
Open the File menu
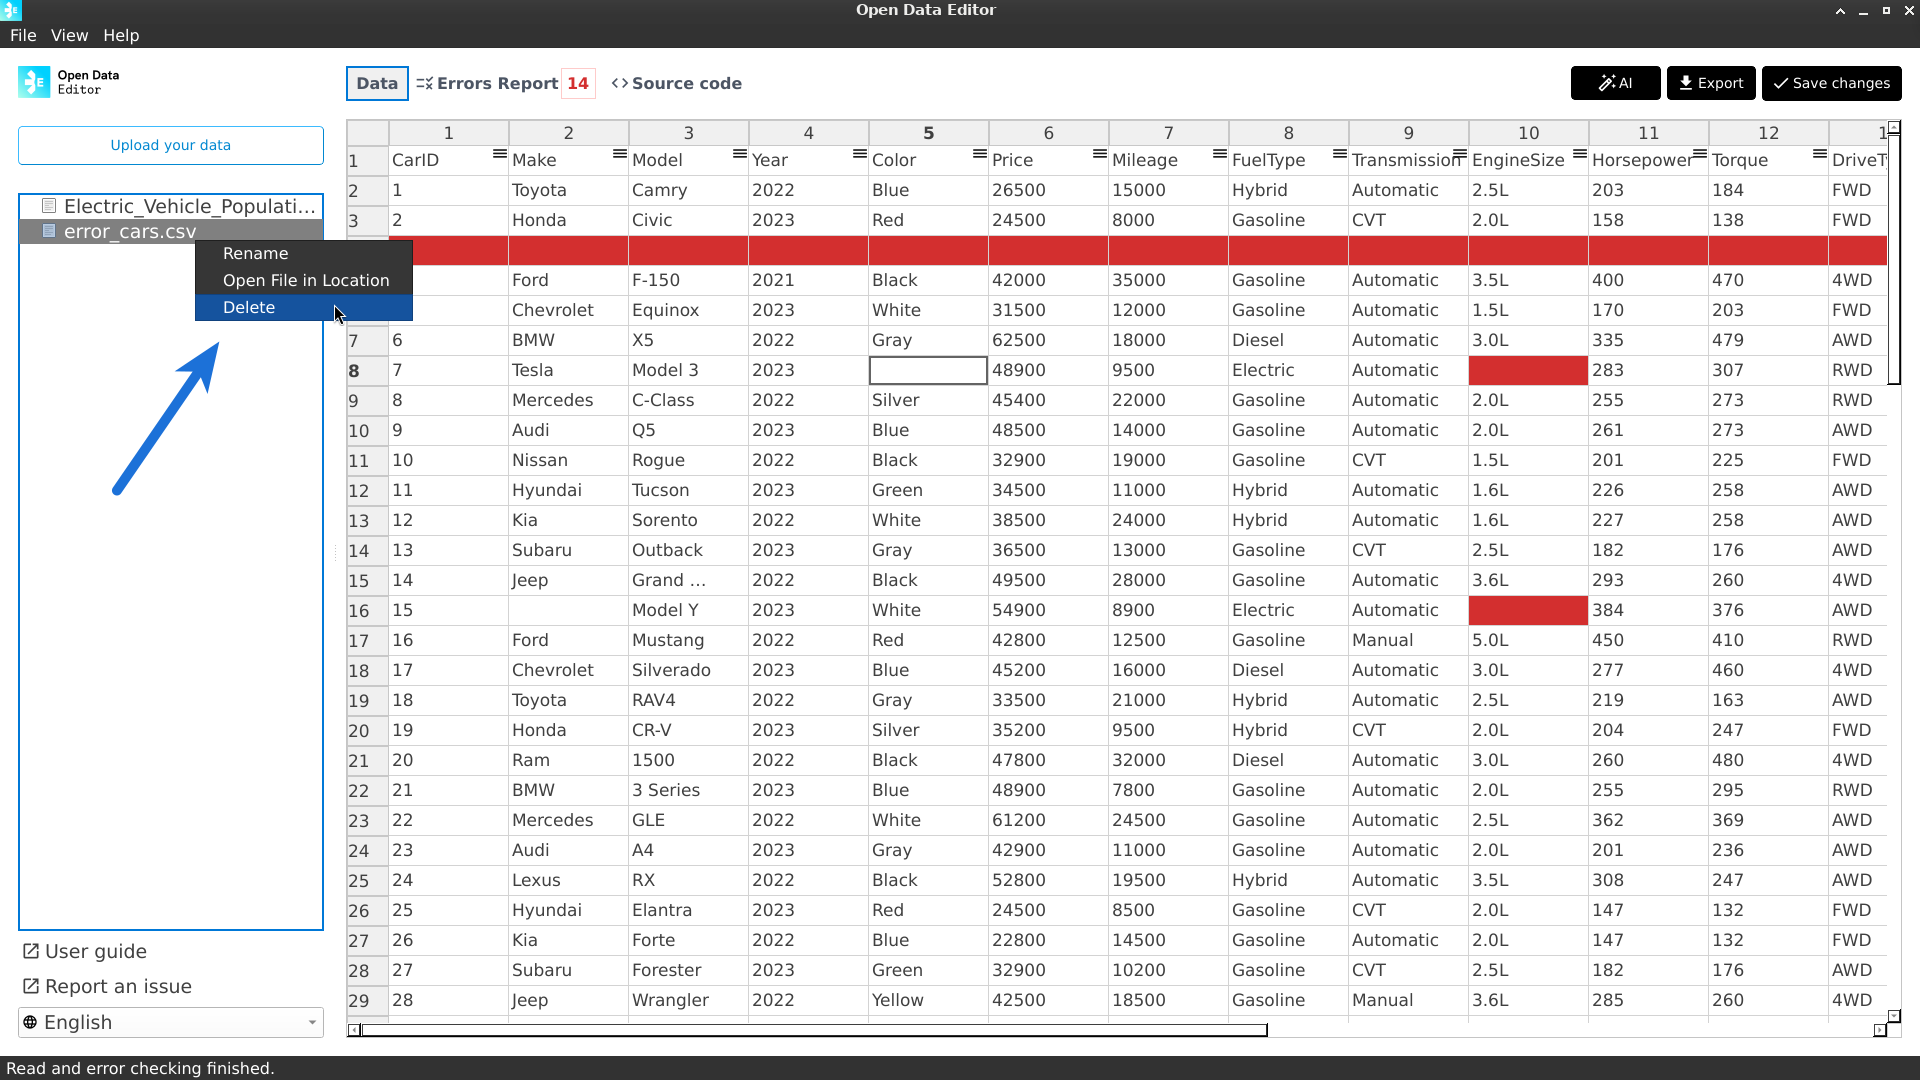(x=22, y=35)
